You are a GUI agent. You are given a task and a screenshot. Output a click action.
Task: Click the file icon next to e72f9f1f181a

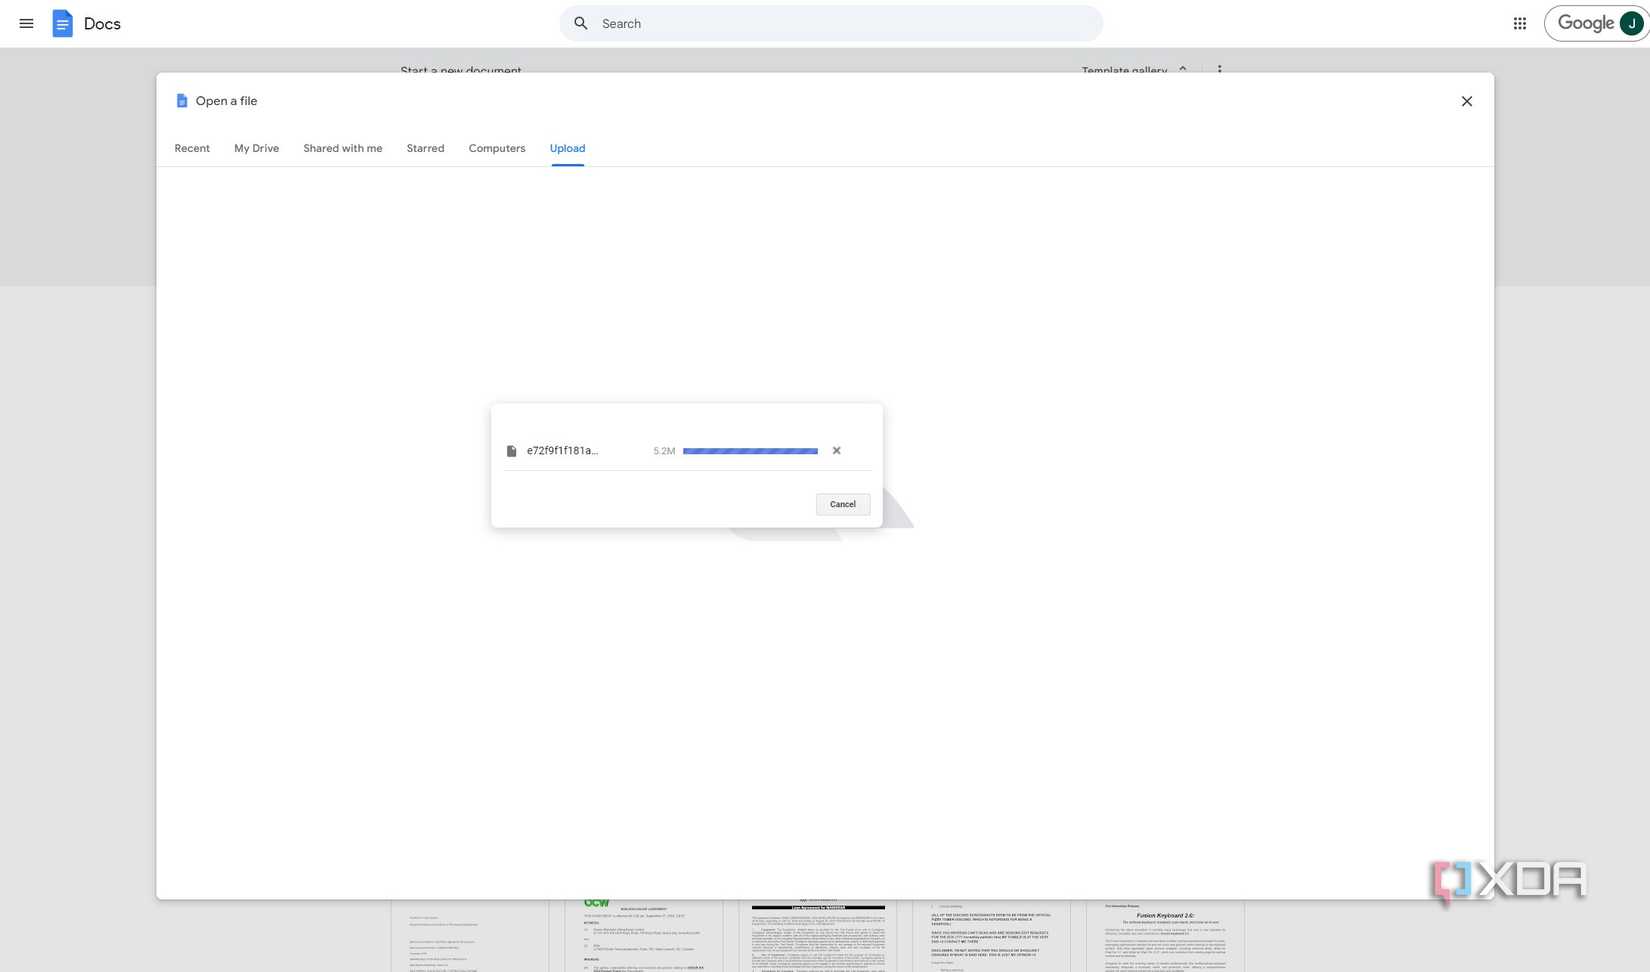(511, 450)
